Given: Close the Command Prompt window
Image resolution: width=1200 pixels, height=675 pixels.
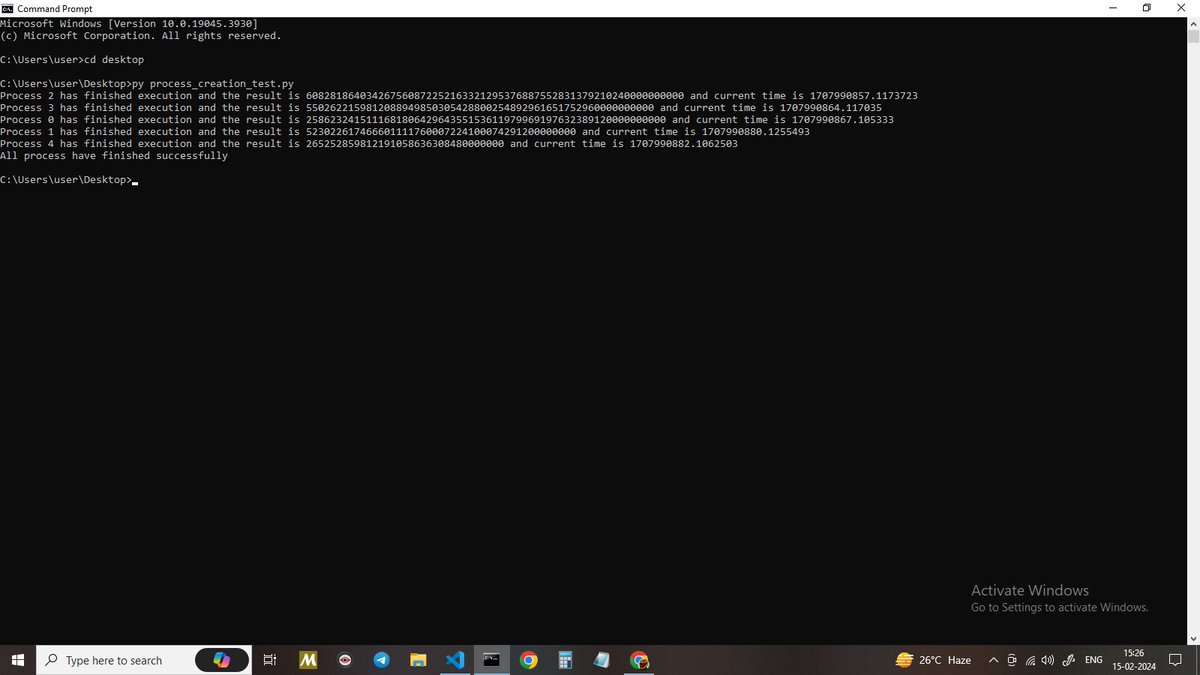Looking at the screenshot, I should (1182, 8).
